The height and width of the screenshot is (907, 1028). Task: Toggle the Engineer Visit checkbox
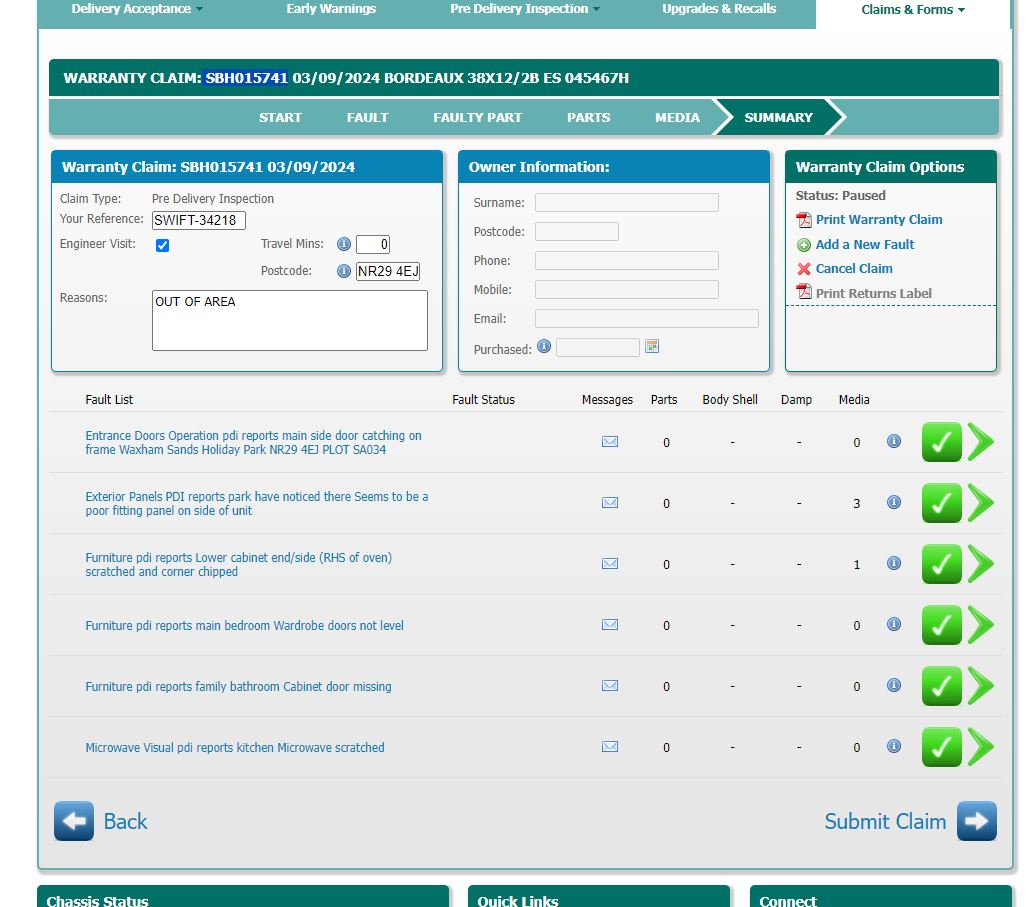click(163, 245)
